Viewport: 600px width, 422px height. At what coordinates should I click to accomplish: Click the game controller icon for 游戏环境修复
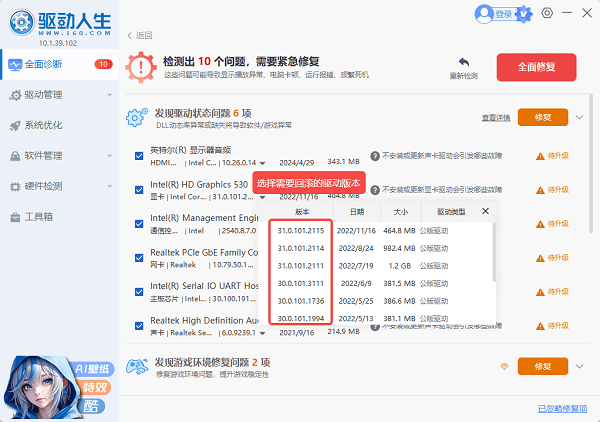137,367
